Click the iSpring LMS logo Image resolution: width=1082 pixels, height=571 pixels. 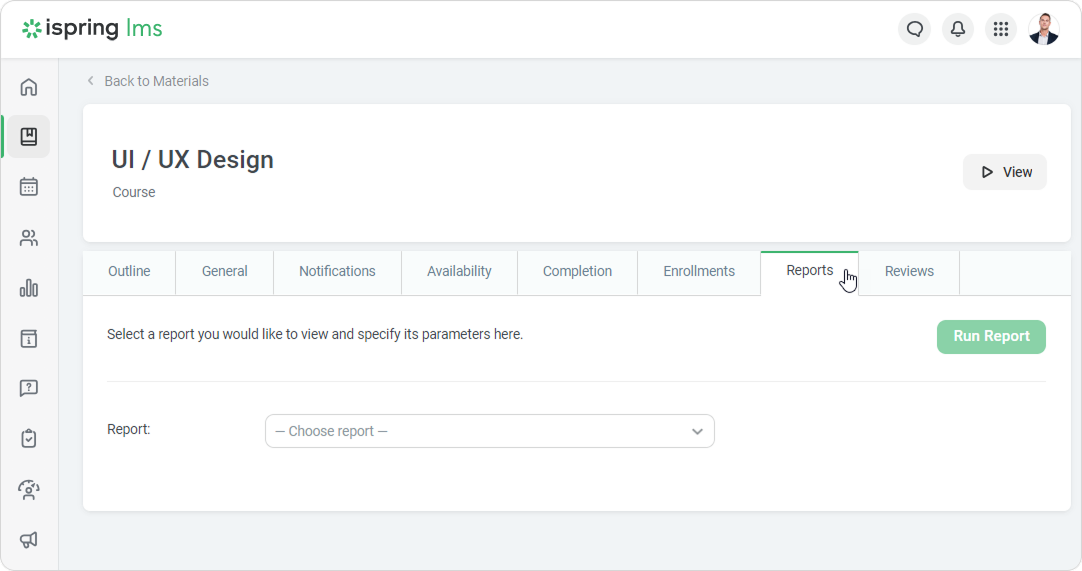(92, 29)
